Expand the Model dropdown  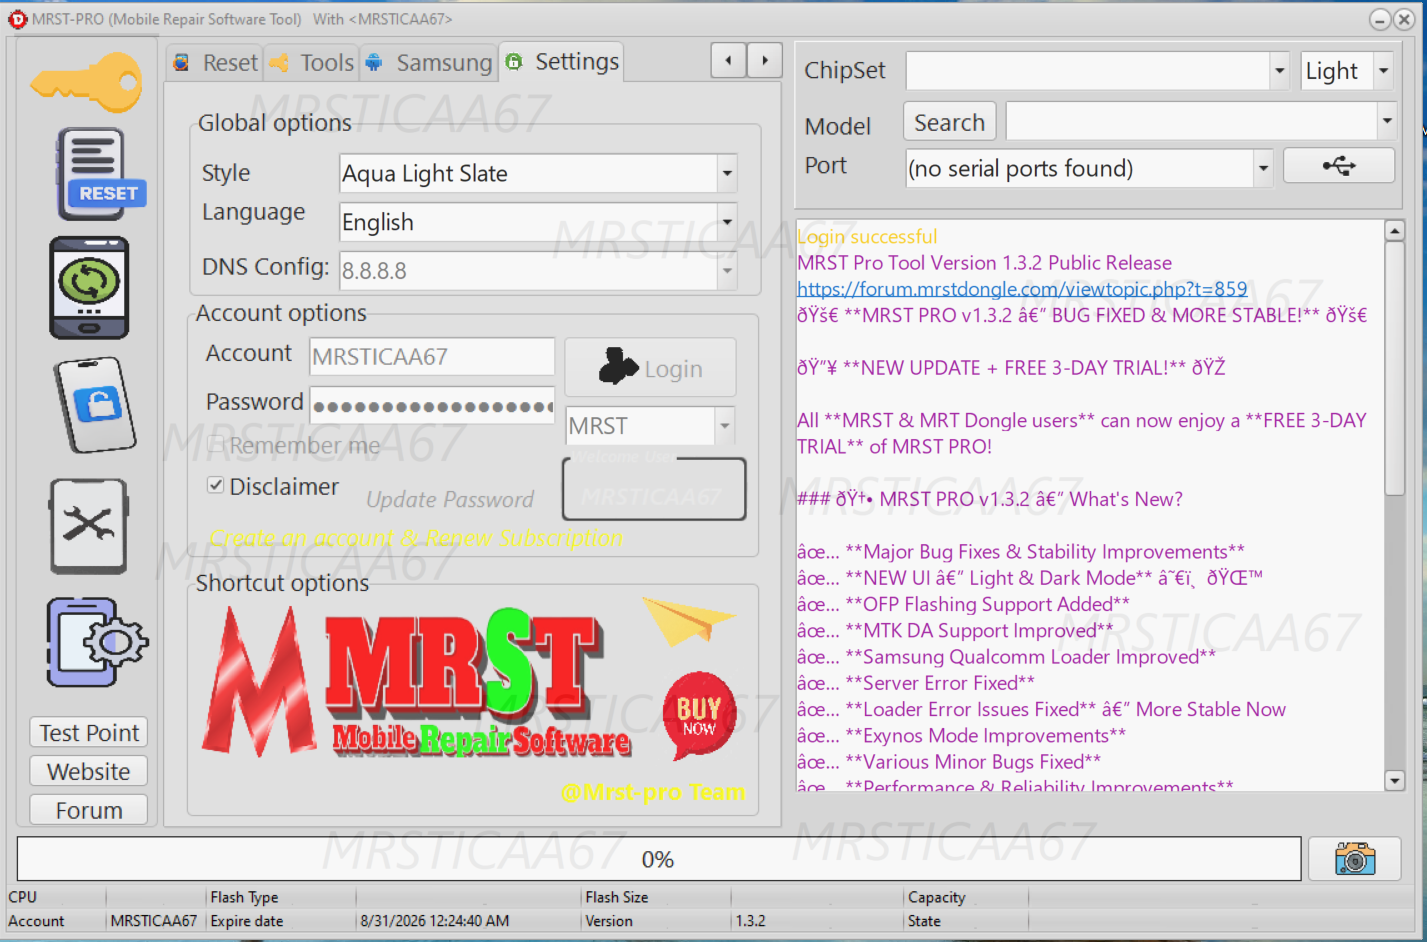click(x=1387, y=121)
